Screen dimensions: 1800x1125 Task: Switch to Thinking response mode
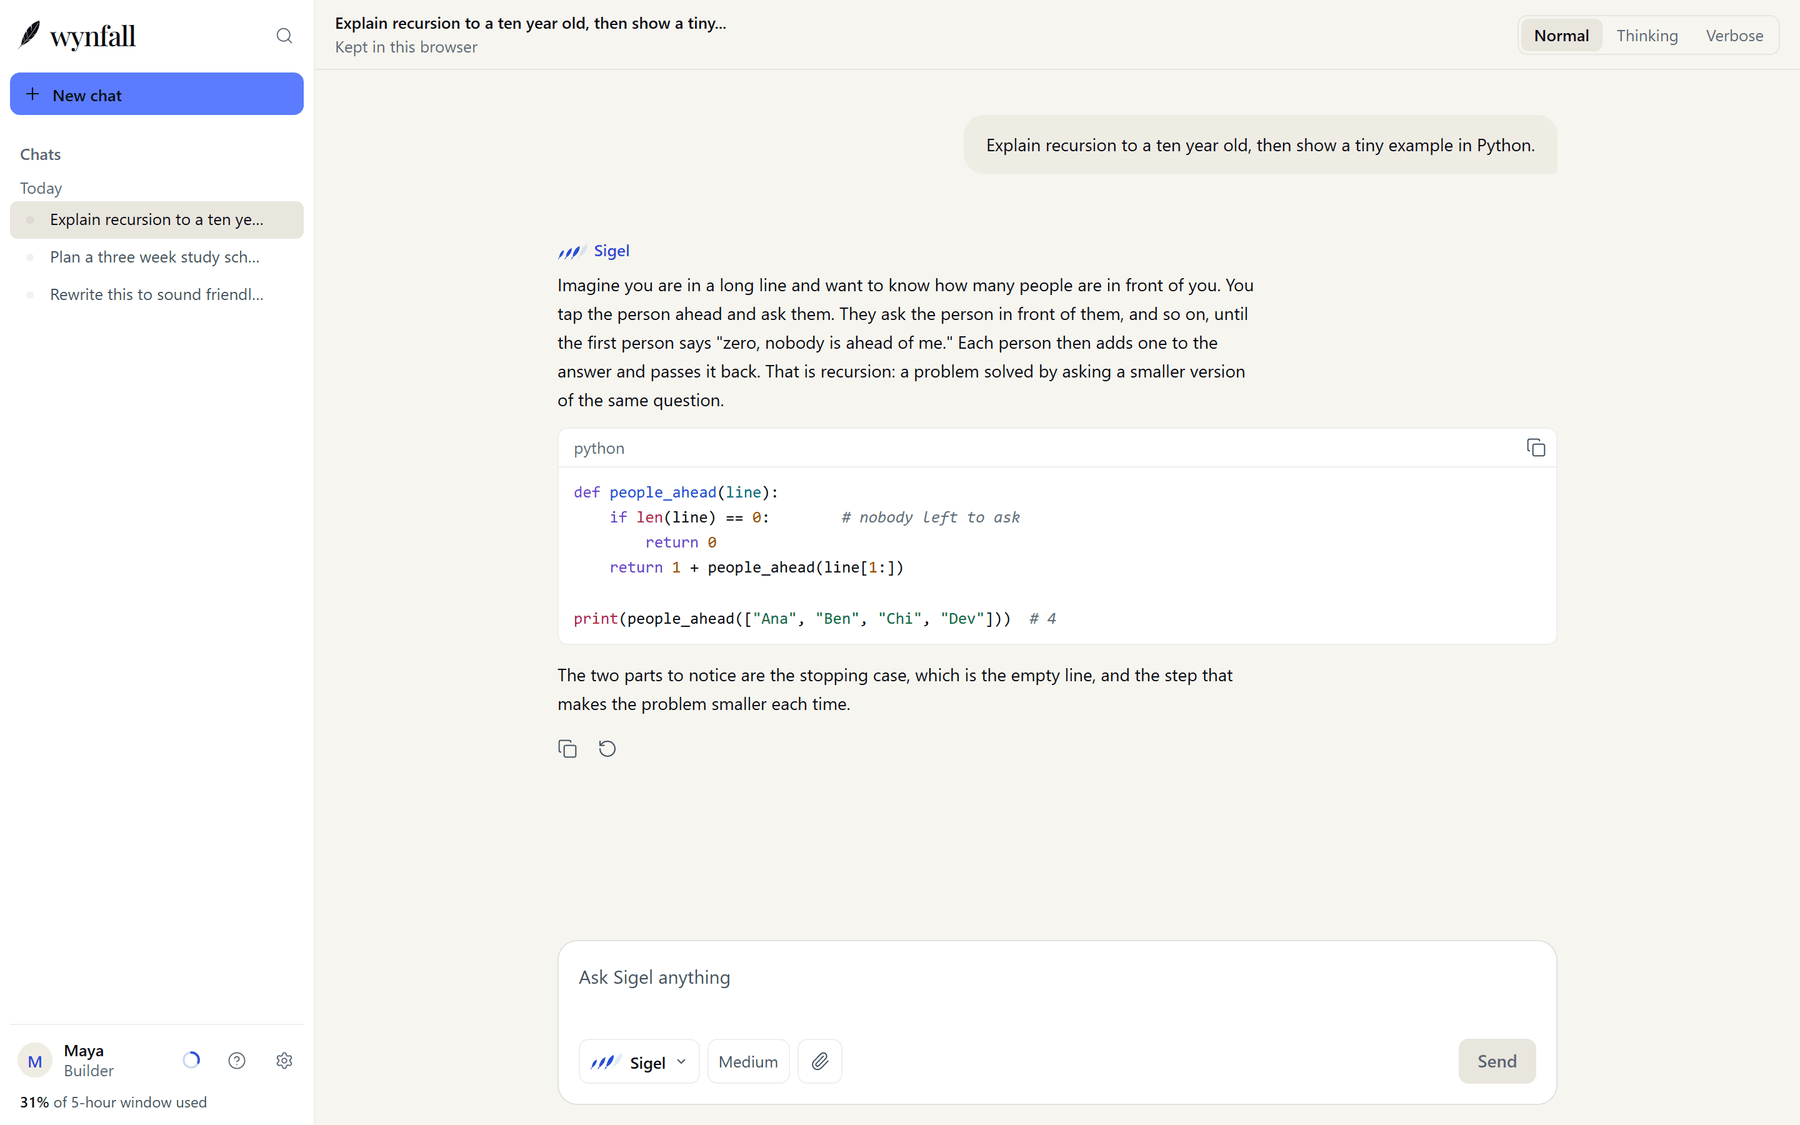(1647, 36)
